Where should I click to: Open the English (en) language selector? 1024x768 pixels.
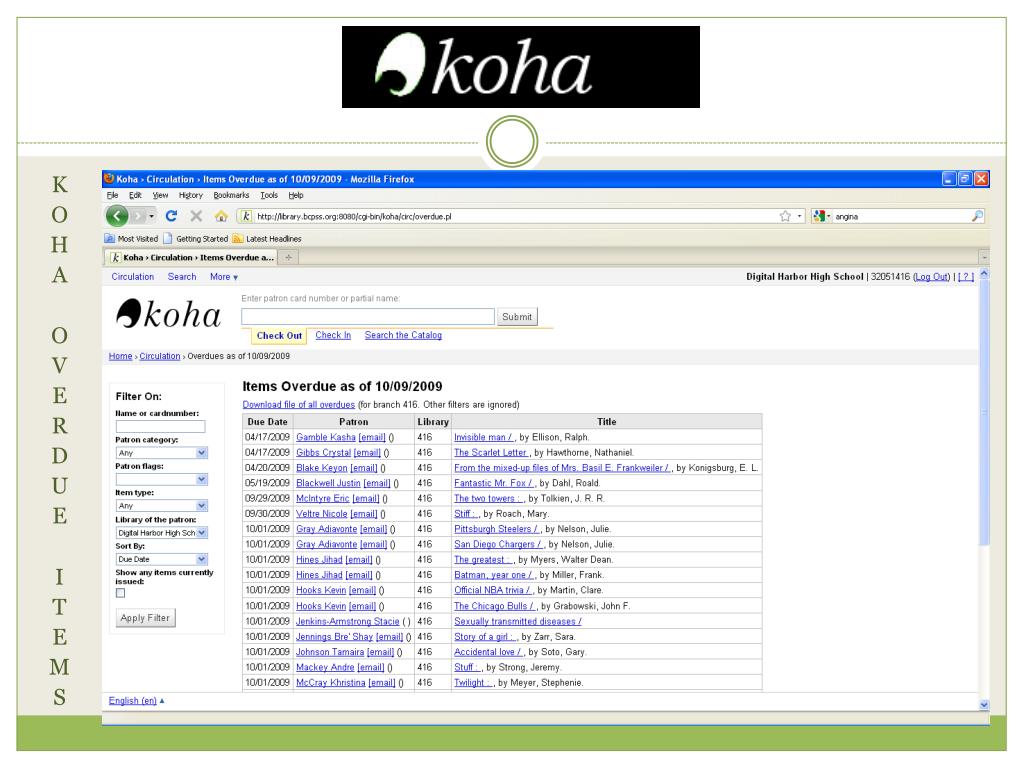136,701
